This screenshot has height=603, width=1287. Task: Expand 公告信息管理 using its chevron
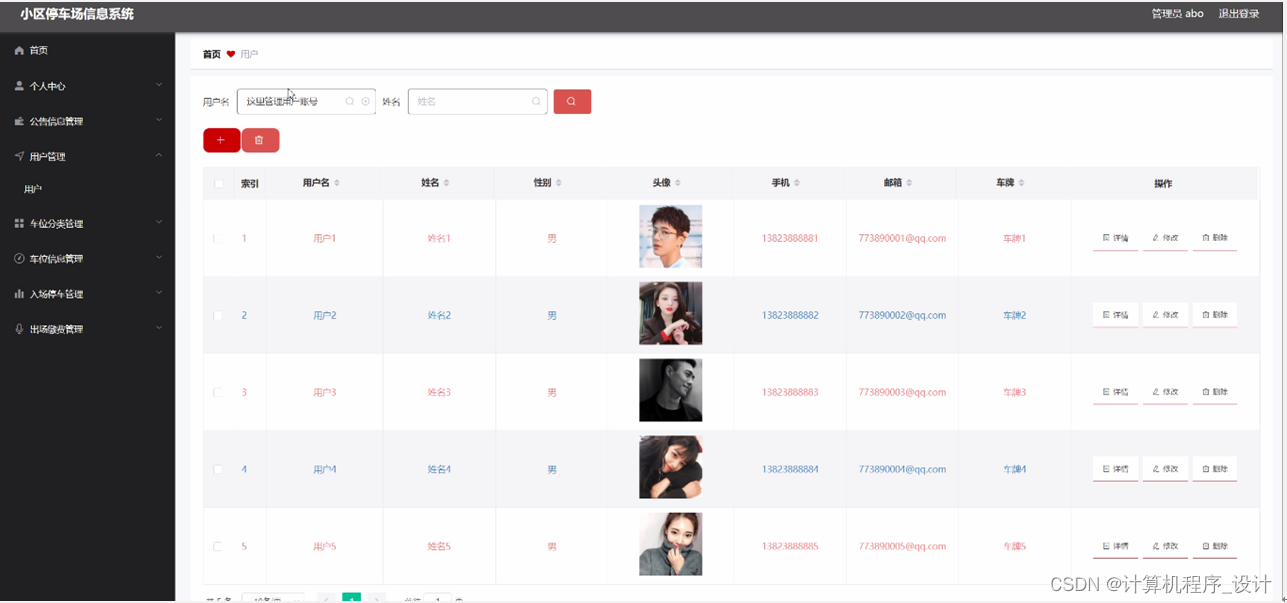point(159,120)
